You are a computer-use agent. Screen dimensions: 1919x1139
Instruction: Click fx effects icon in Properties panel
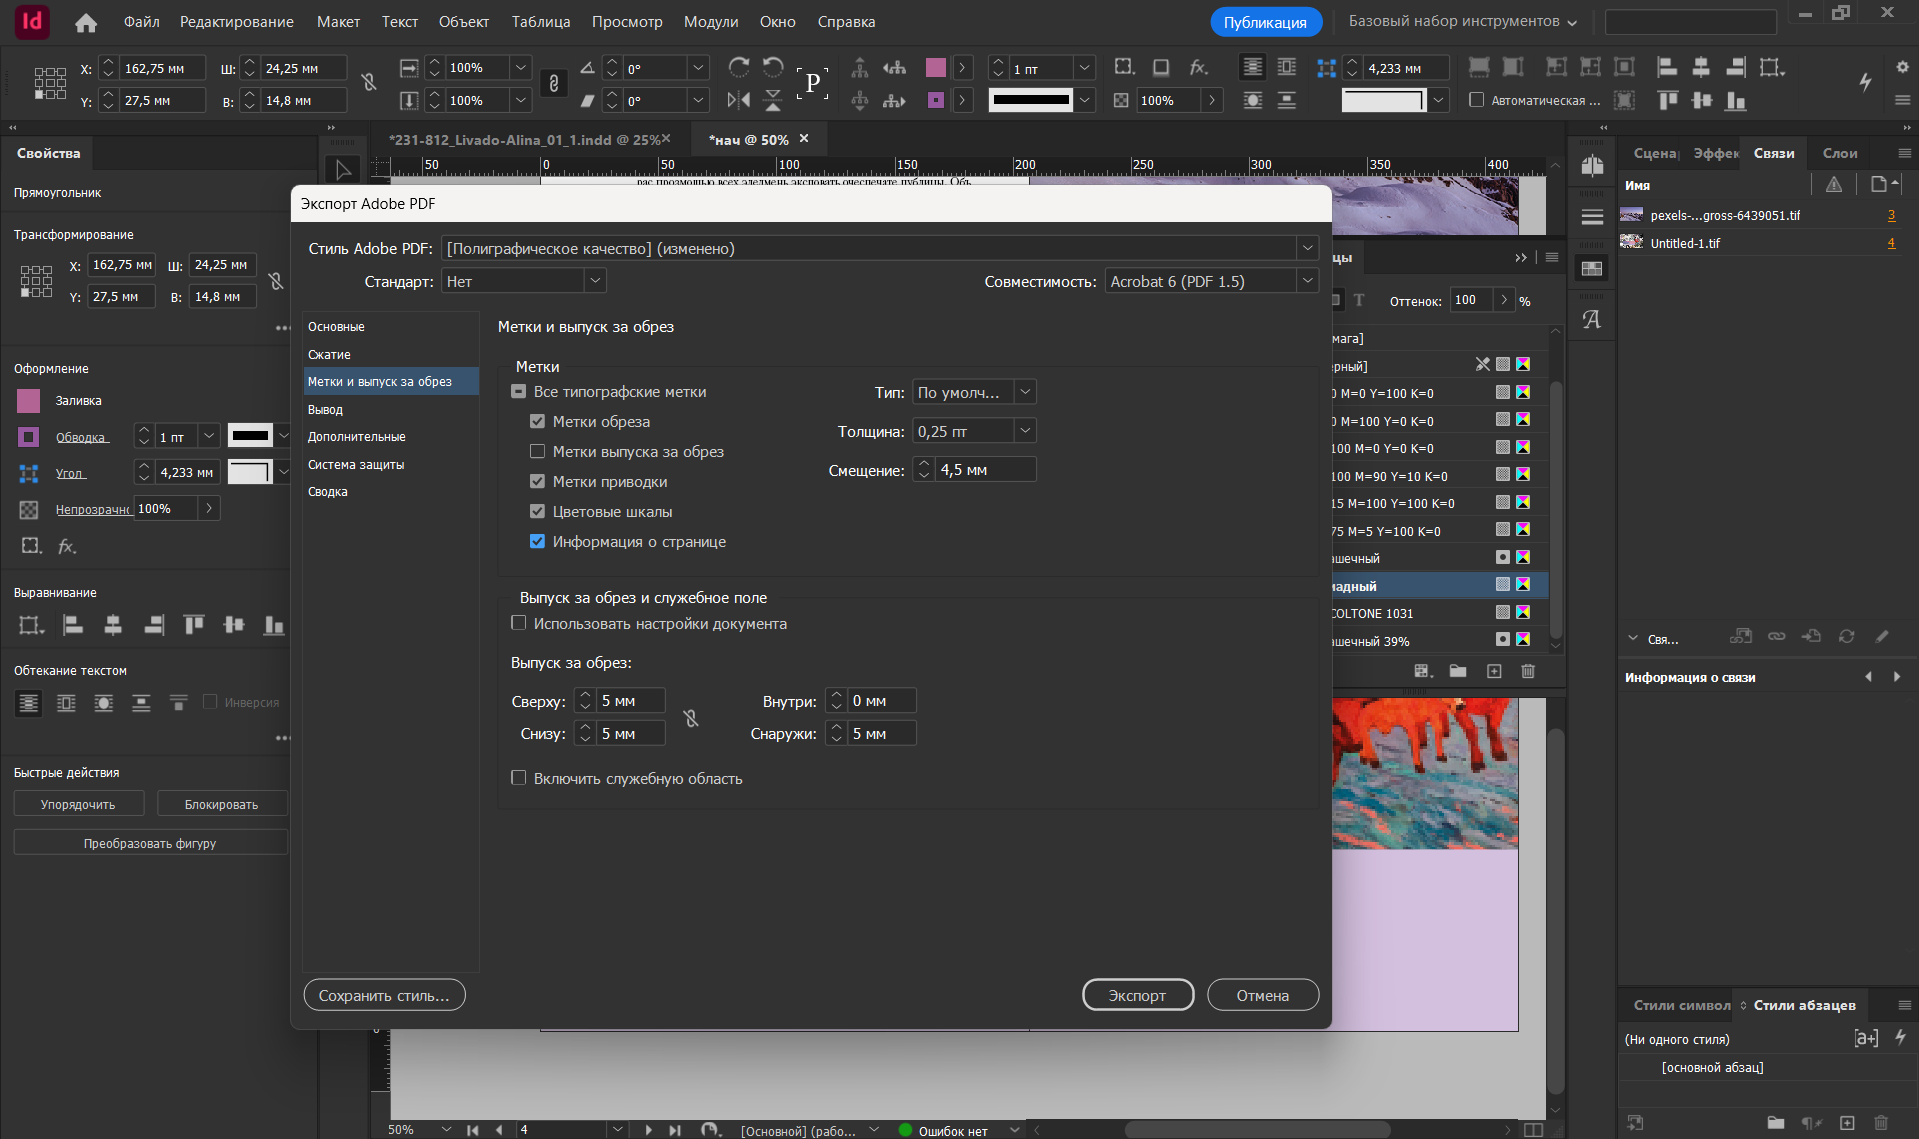coord(67,546)
